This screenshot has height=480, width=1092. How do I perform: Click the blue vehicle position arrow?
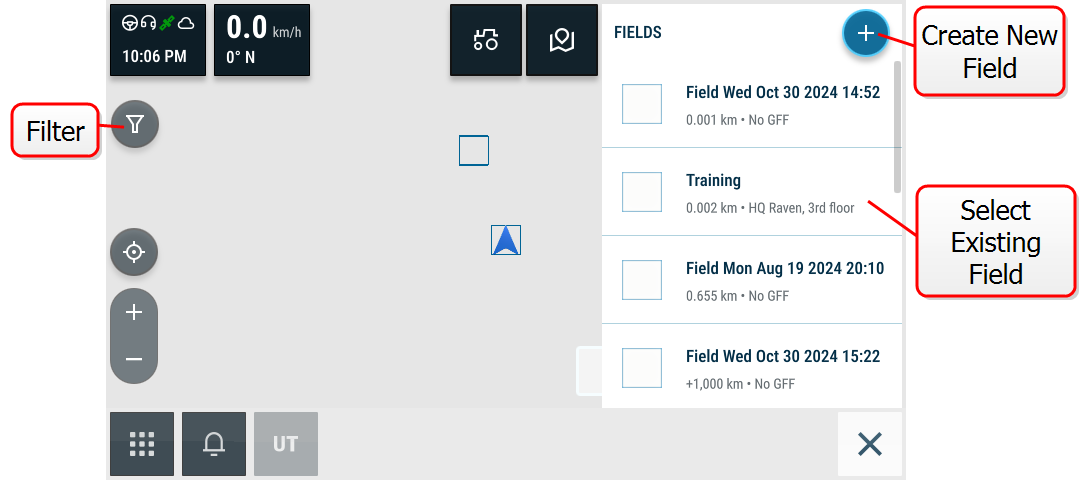(x=506, y=240)
